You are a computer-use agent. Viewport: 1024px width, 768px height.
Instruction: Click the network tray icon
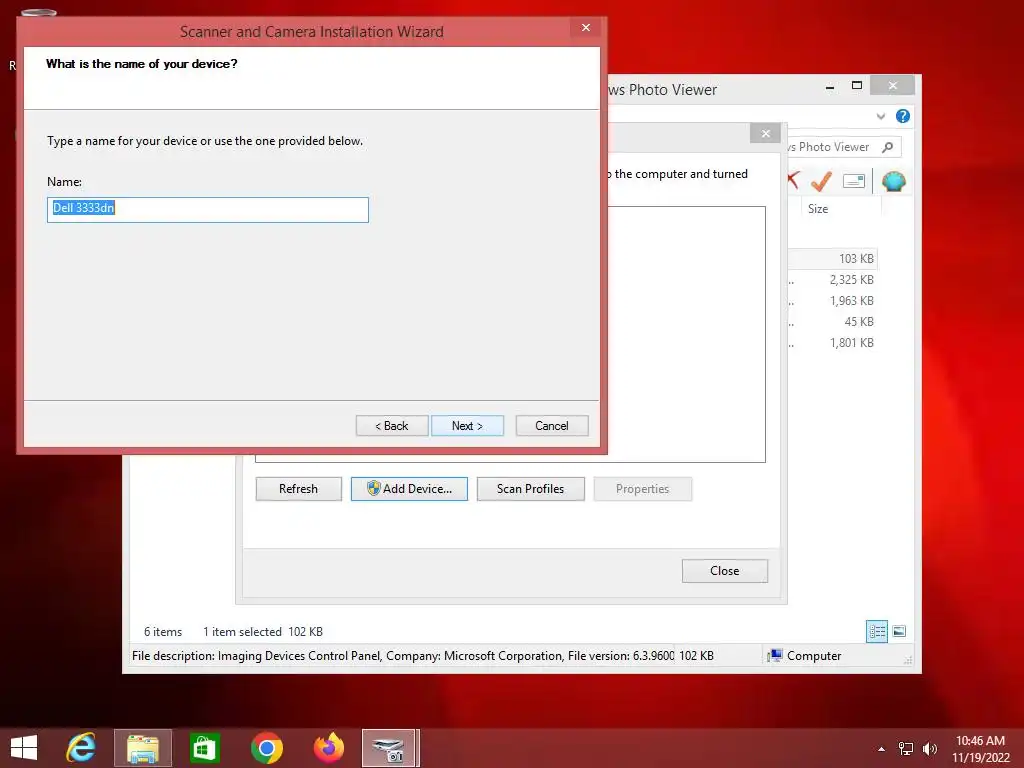coord(906,748)
